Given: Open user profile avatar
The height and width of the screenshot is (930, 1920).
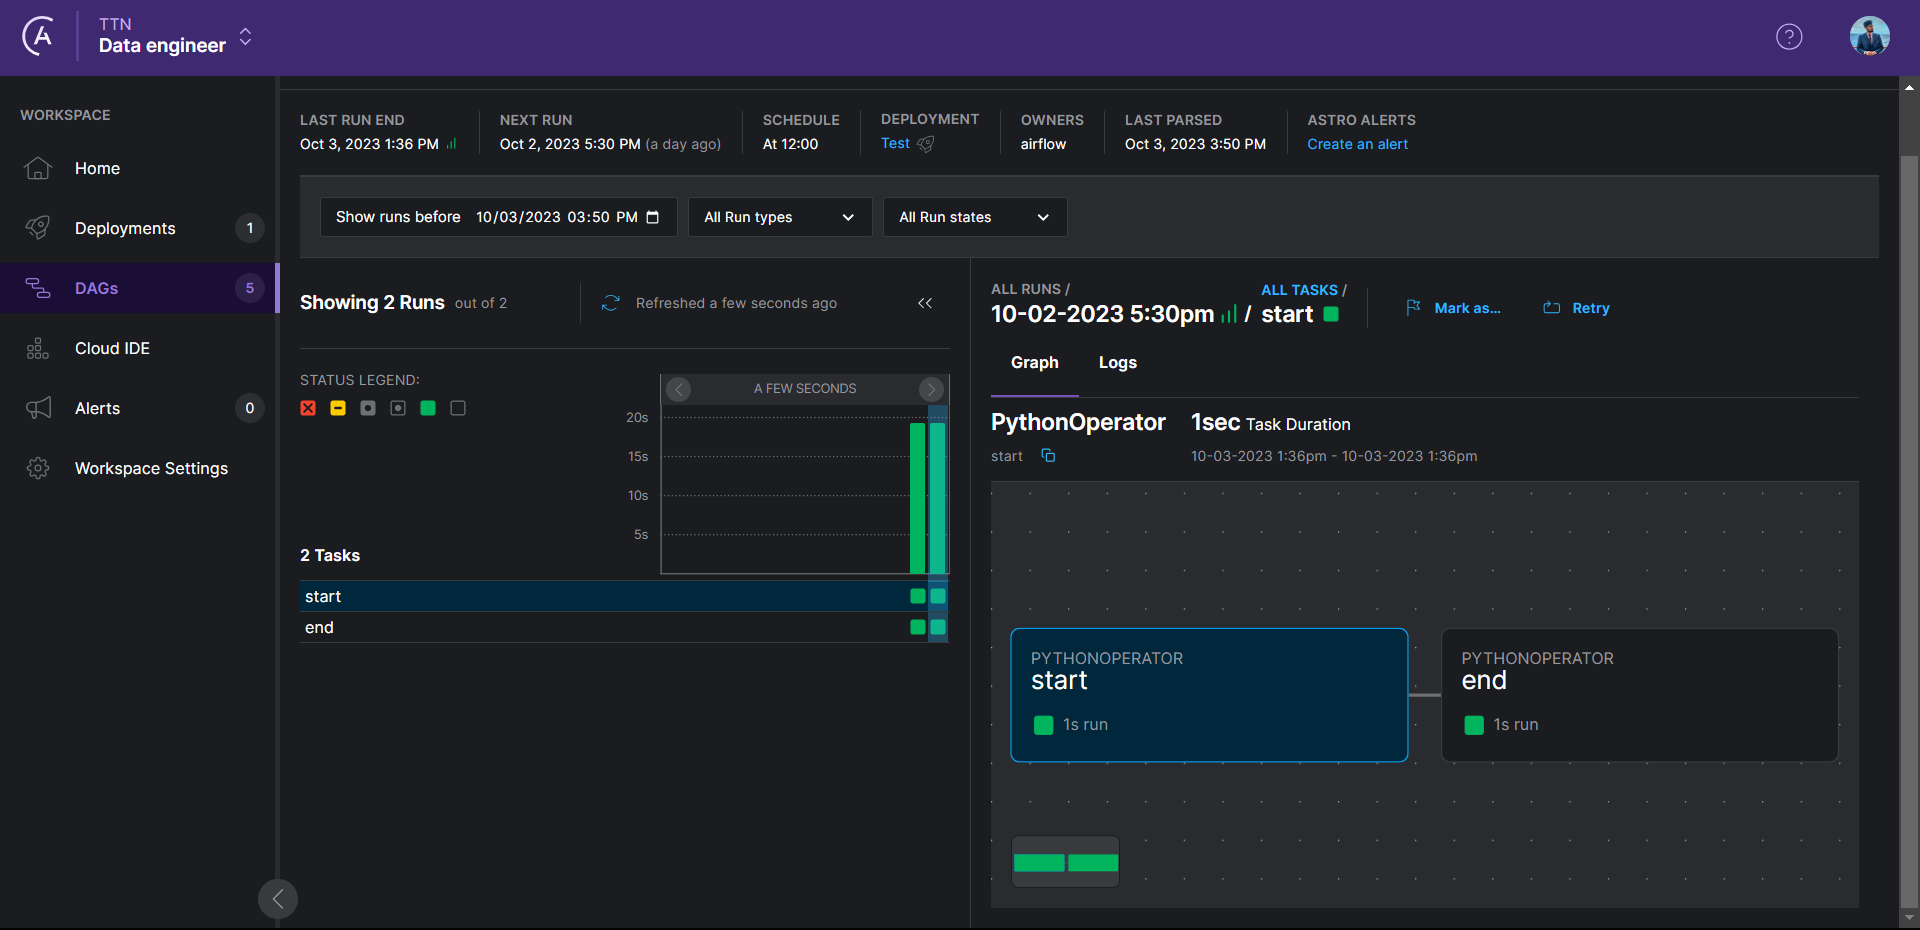Looking at the screenshot, I should point(1869,37).
